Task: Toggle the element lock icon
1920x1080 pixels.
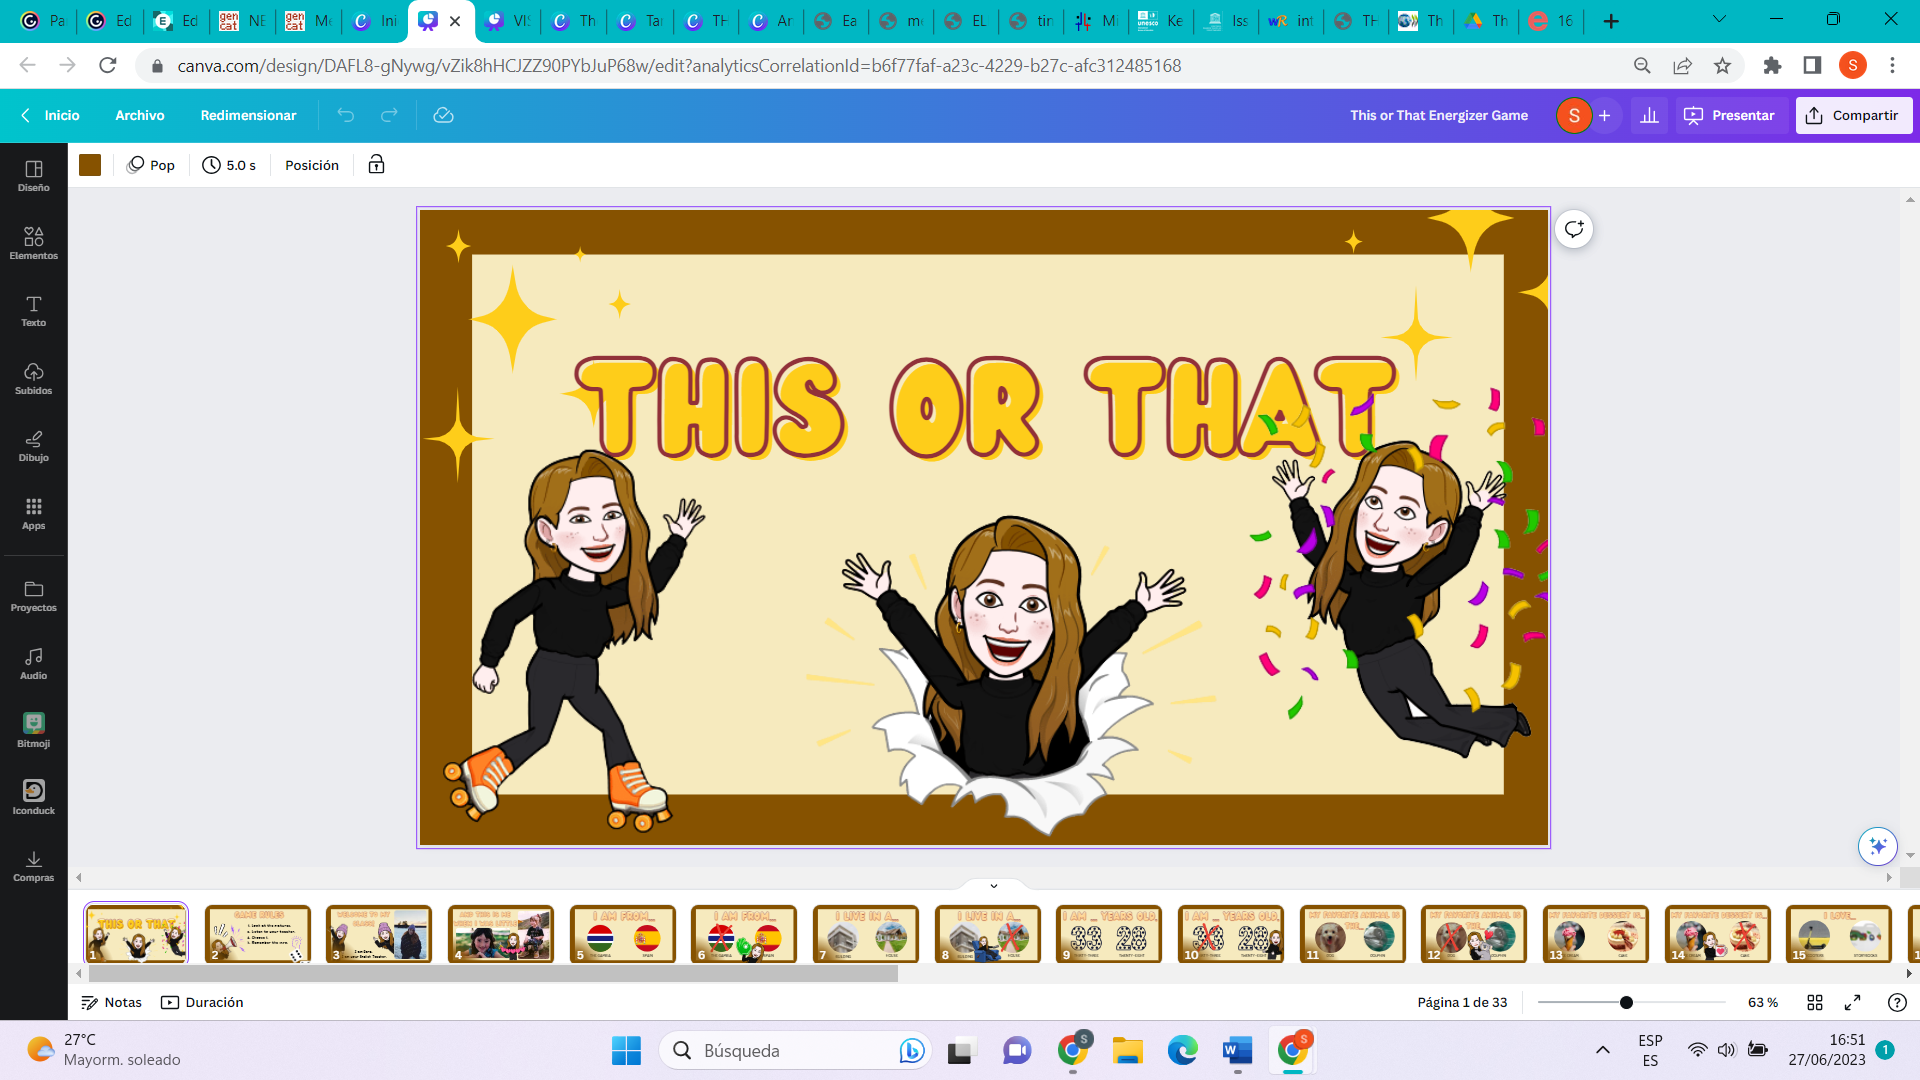Action: (376, 165)
